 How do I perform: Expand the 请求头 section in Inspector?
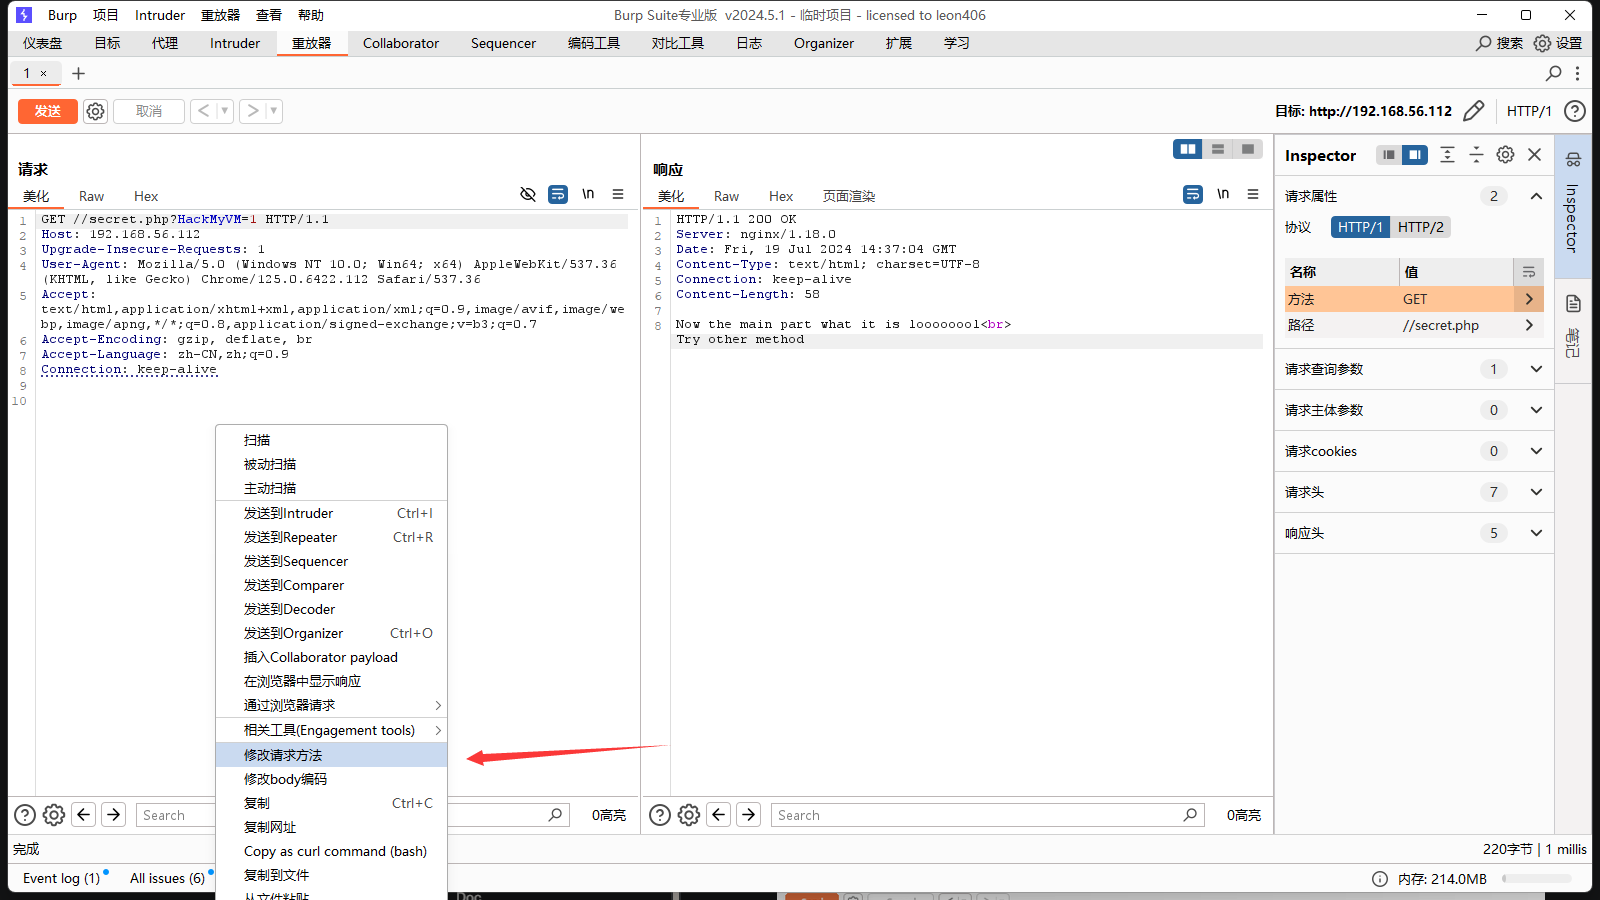pos(1536,492)
